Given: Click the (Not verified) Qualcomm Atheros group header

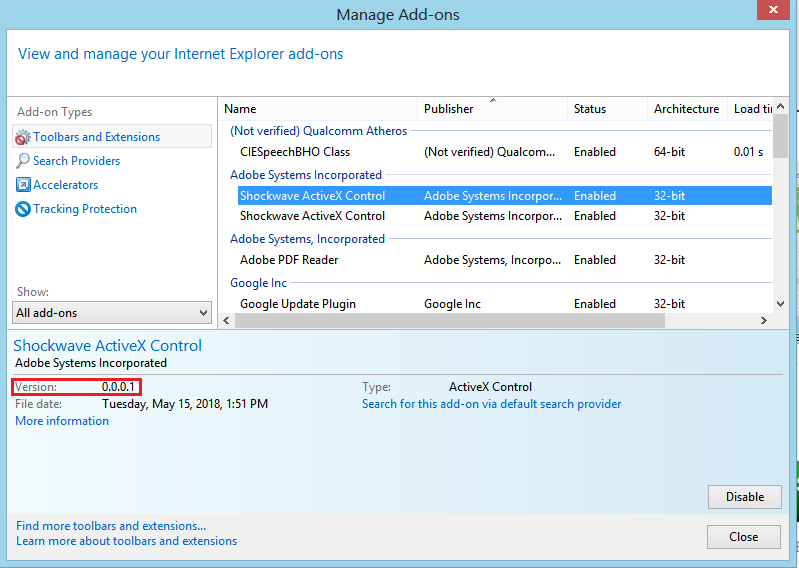Looking at the screenshot, I should pos(318,131).
